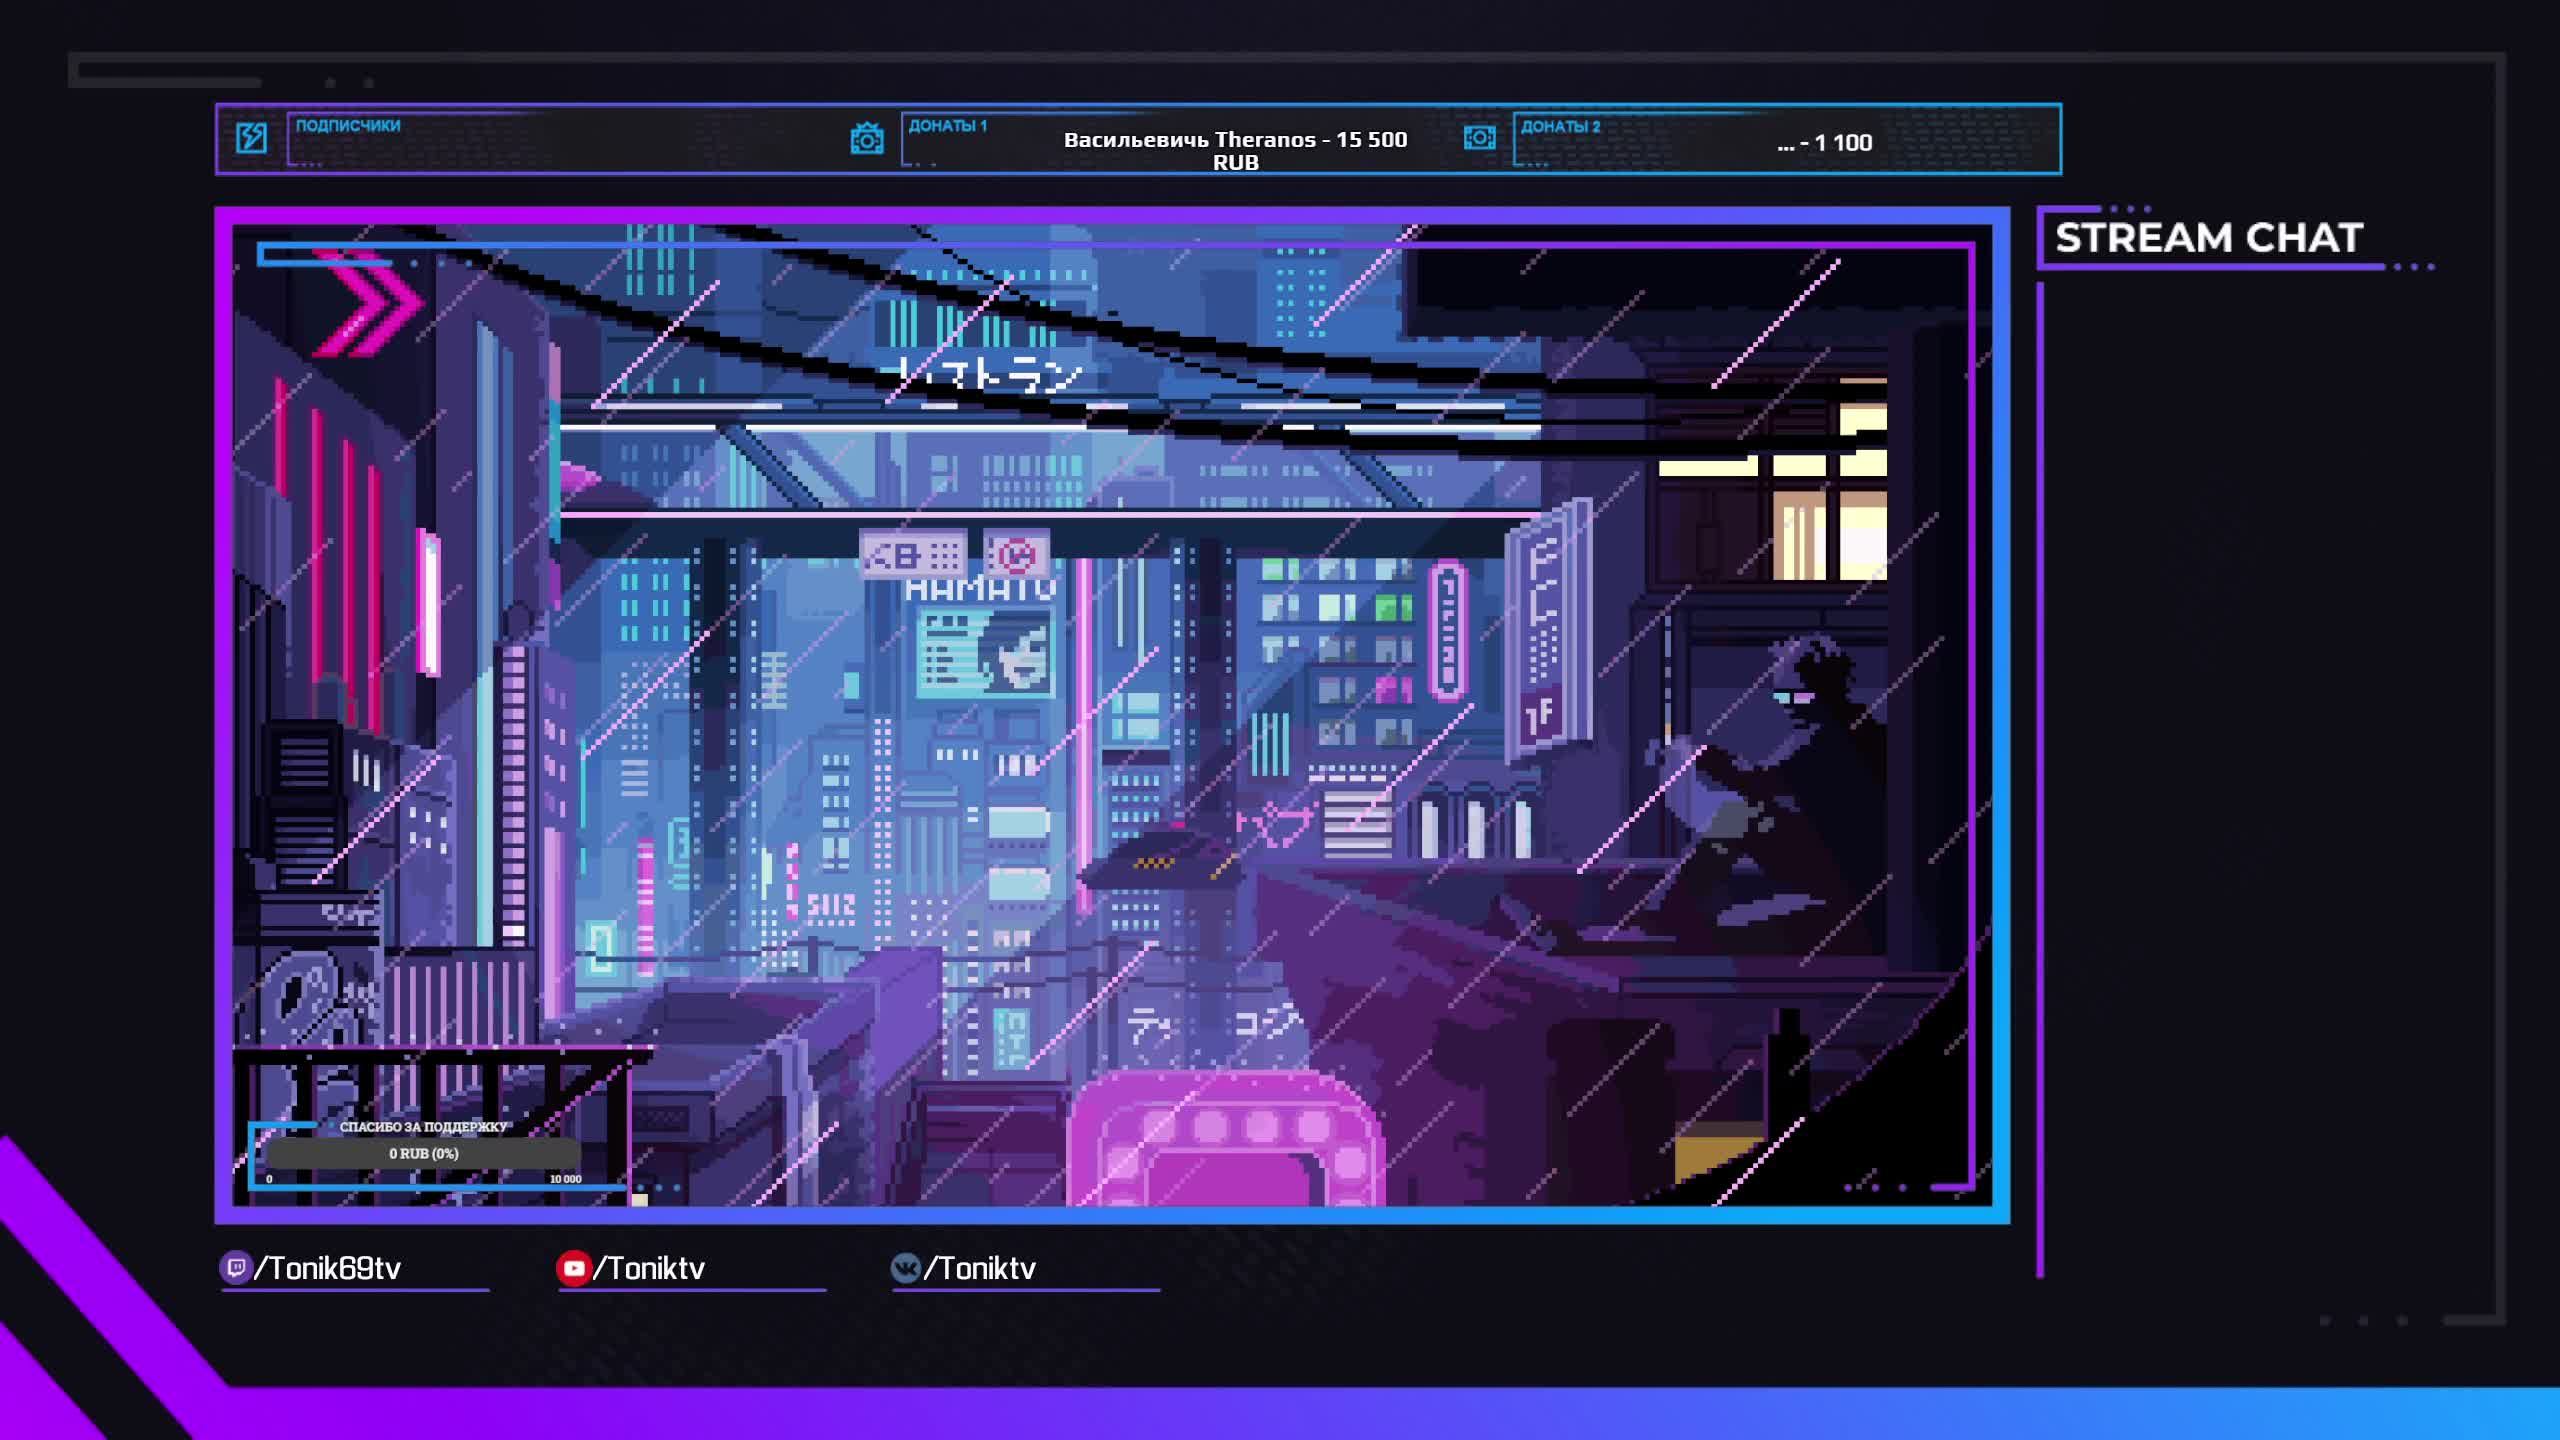Click the YouTube logo icon

(x=573, y=1268)
